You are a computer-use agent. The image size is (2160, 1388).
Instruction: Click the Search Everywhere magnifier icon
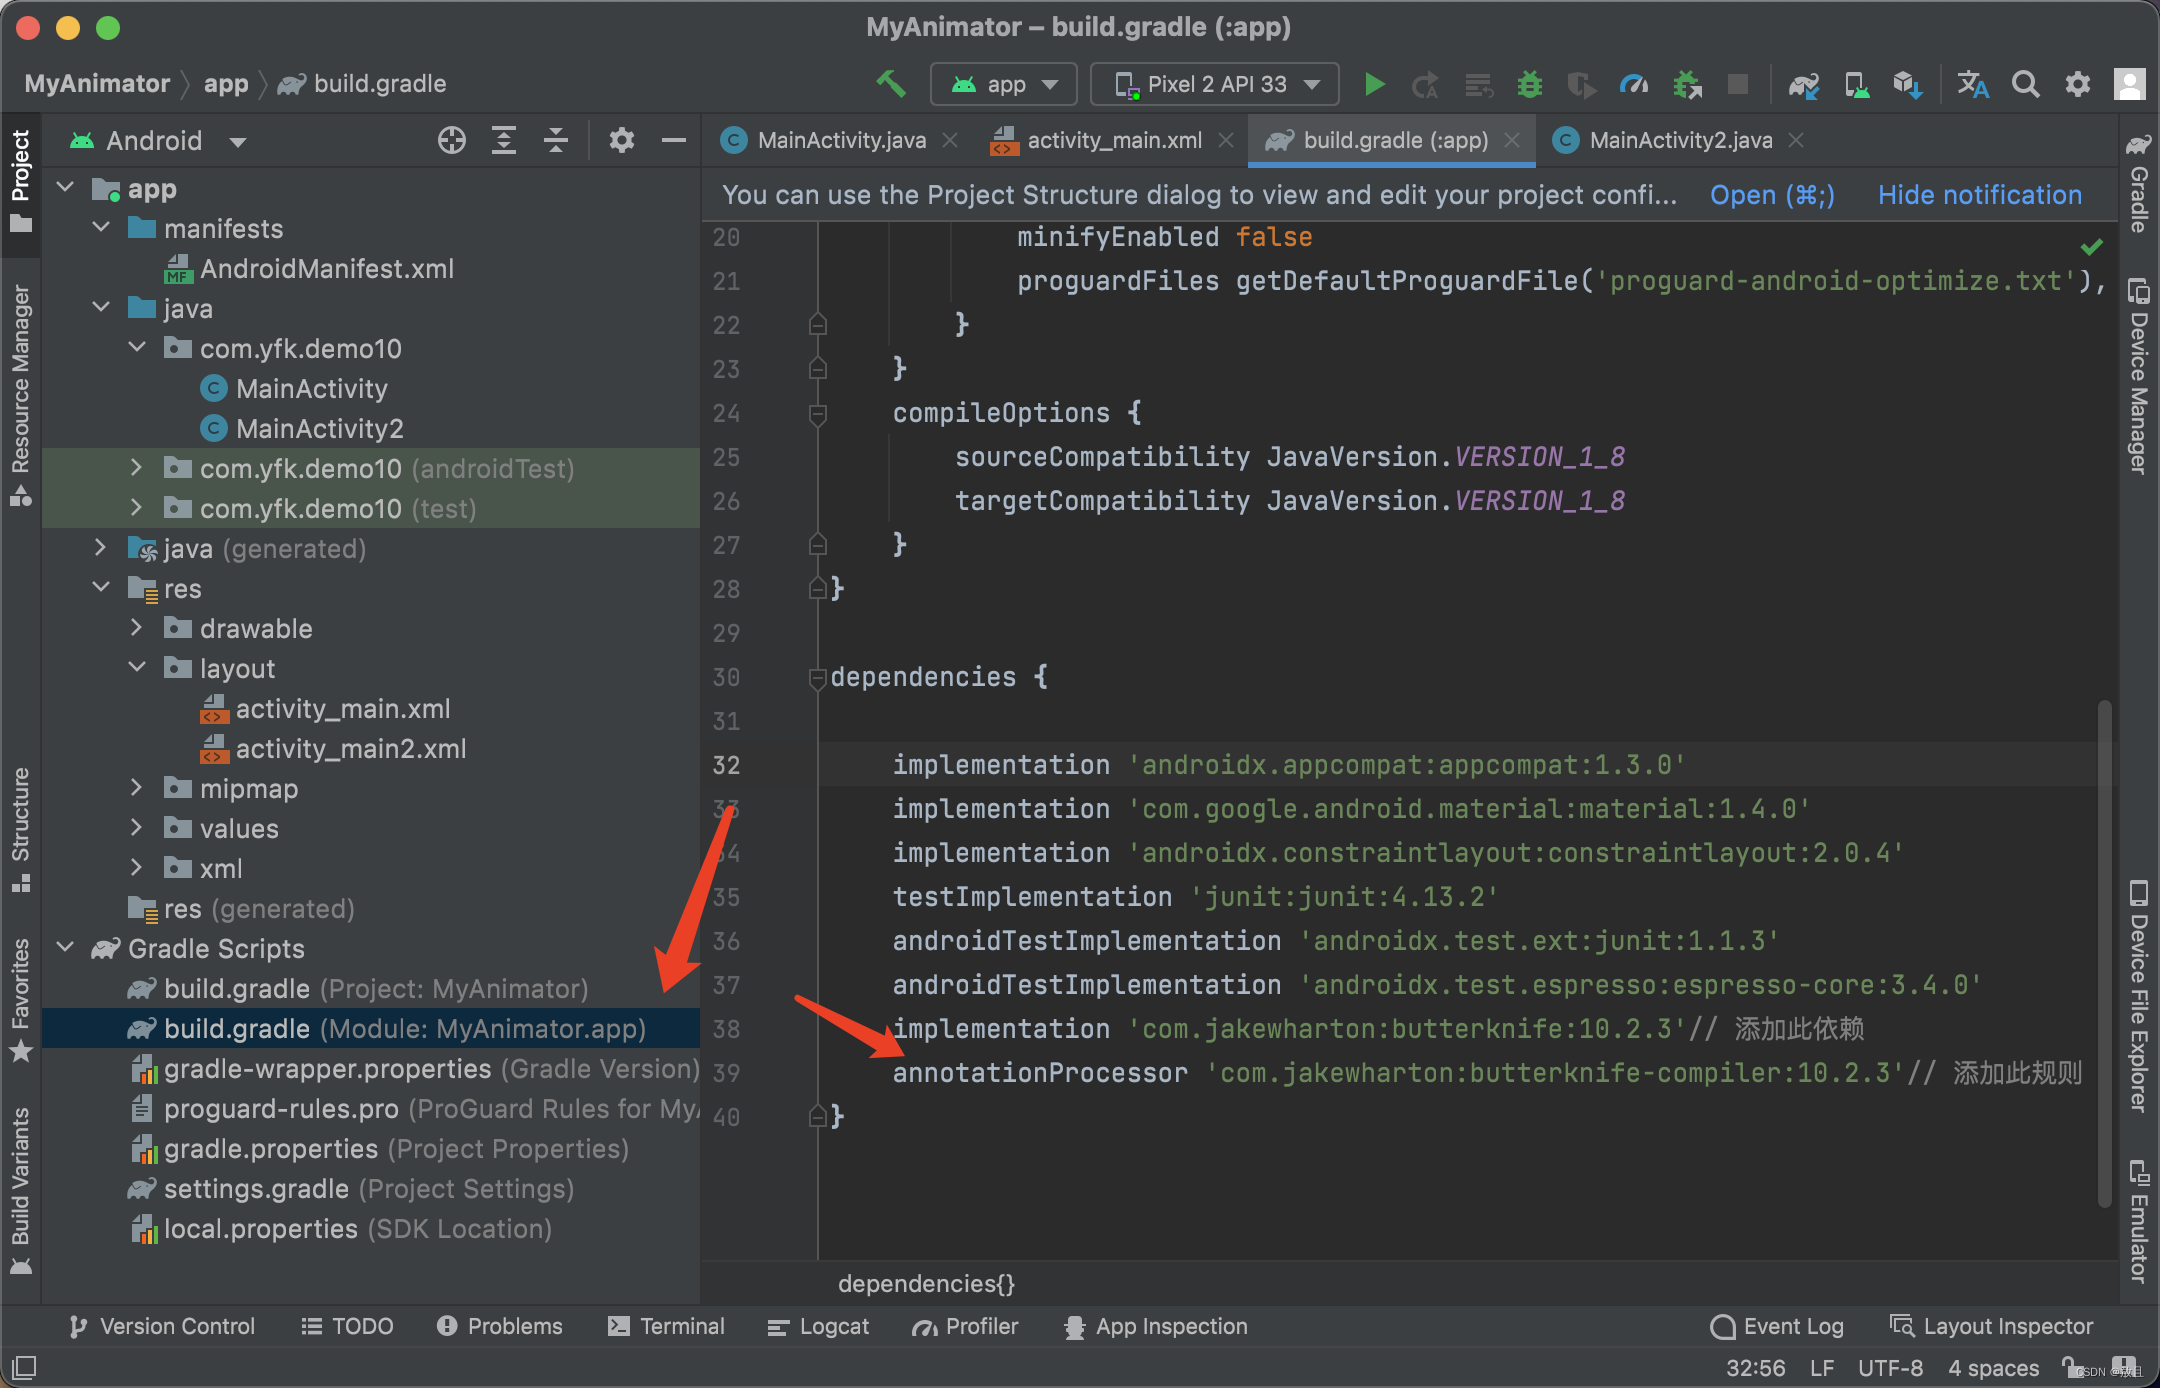click(x=2025, y=84)
